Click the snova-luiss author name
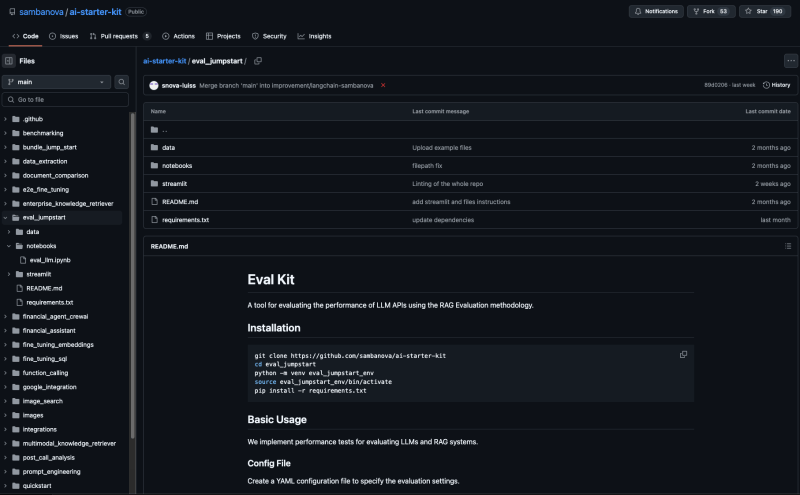 coord(179,85)
